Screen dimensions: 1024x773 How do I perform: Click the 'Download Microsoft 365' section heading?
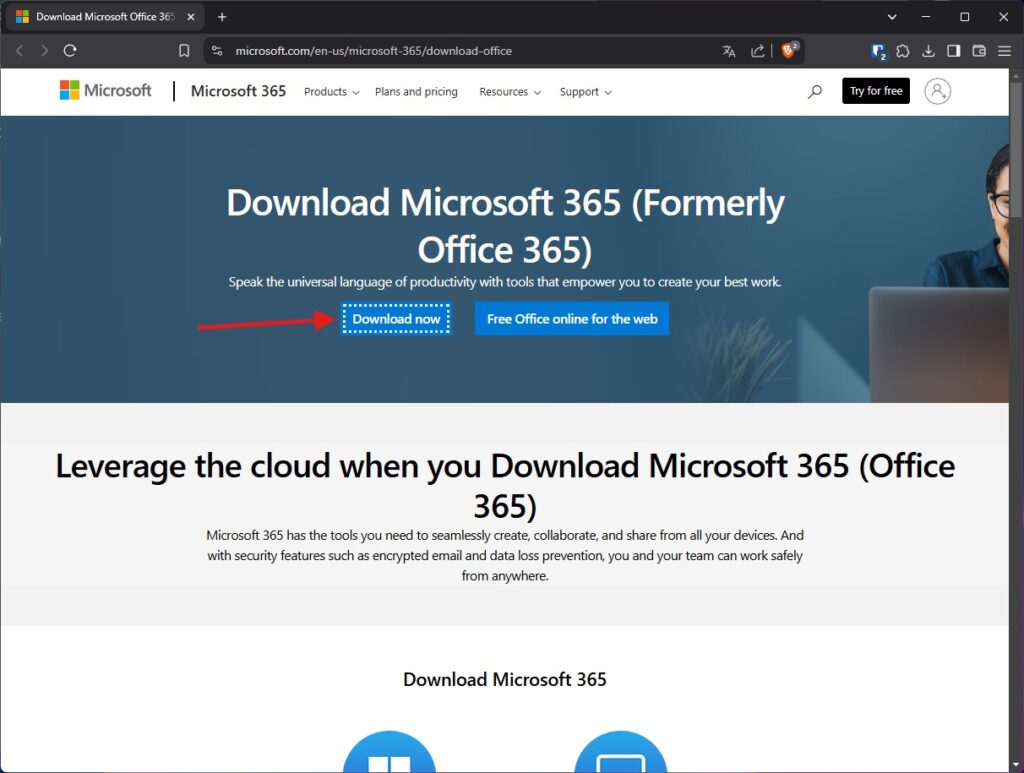[x=505, y=680]
